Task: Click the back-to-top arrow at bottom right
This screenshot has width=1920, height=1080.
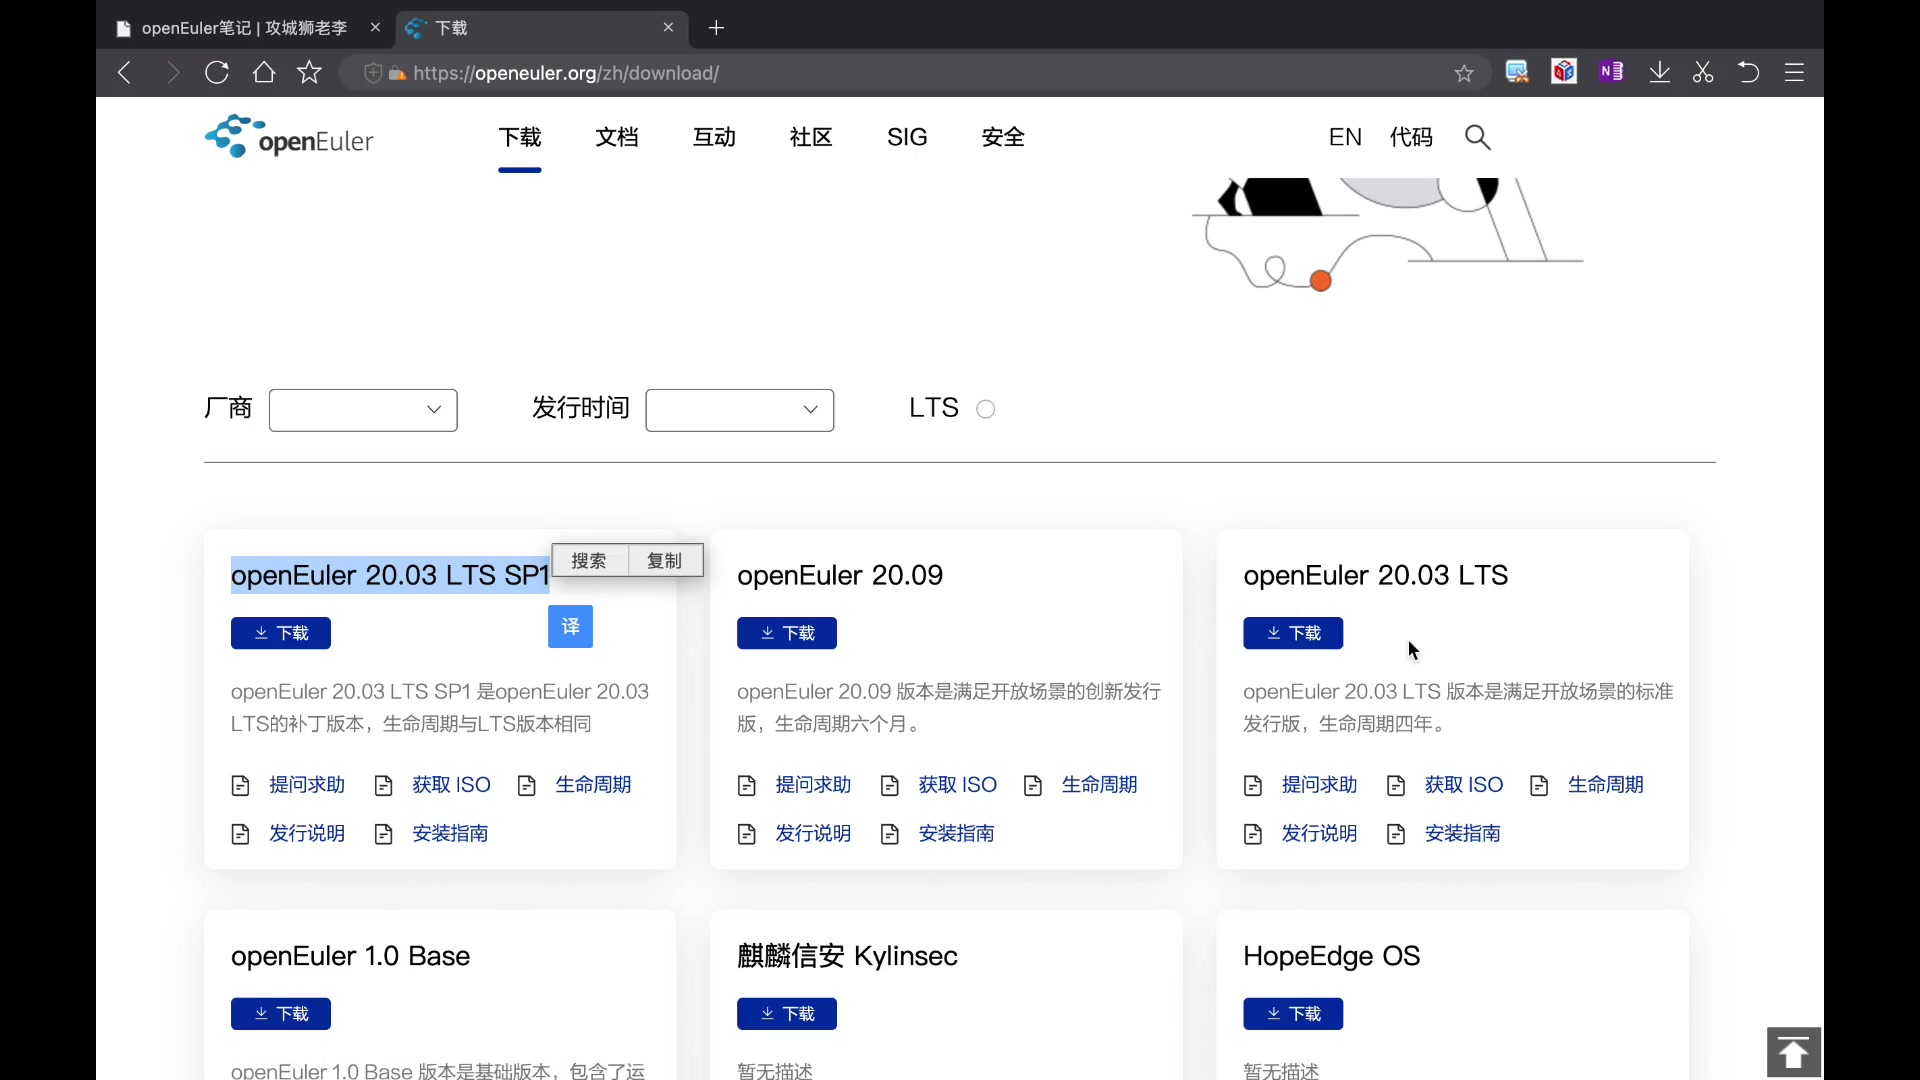Action: [x=1793, y=1052]
